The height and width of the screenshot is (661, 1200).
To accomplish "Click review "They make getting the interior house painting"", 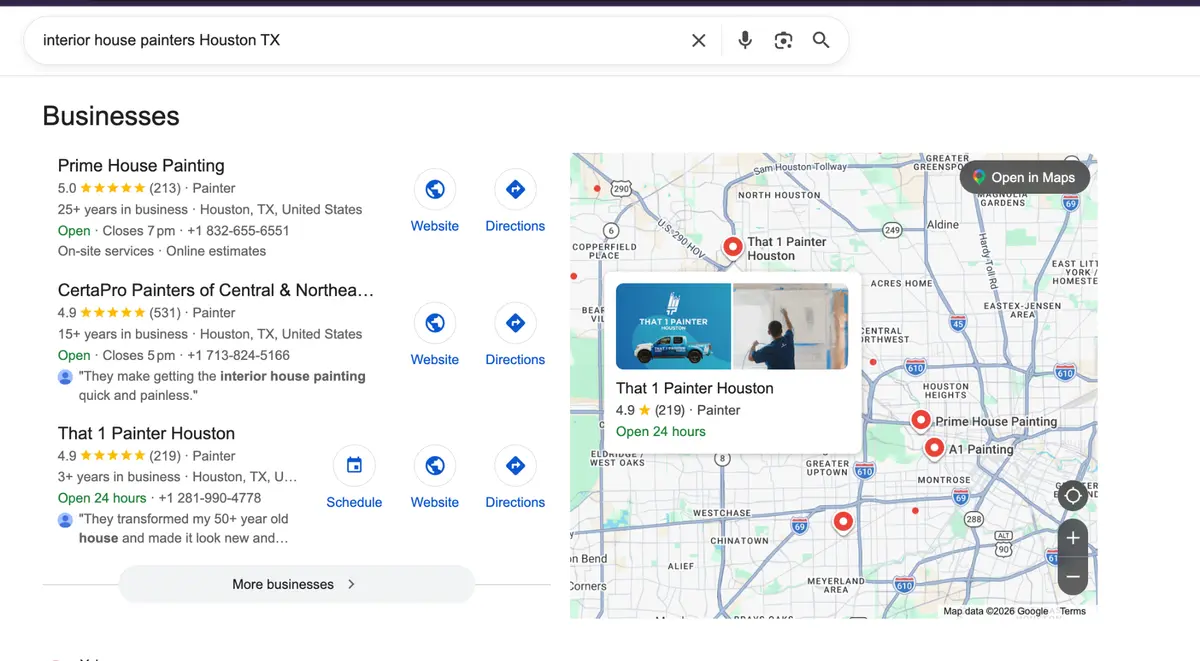I will click(222, 386).
